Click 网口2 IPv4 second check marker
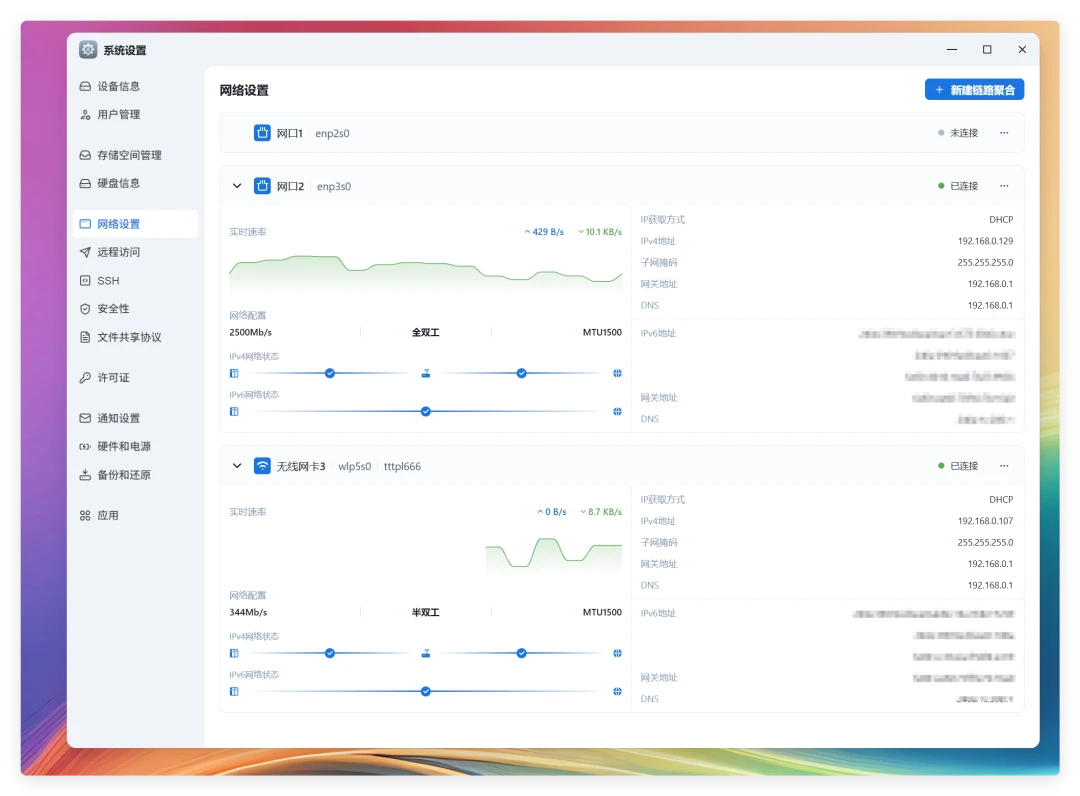The height and width of the screenshot is (796, 1080). point(521,373)
